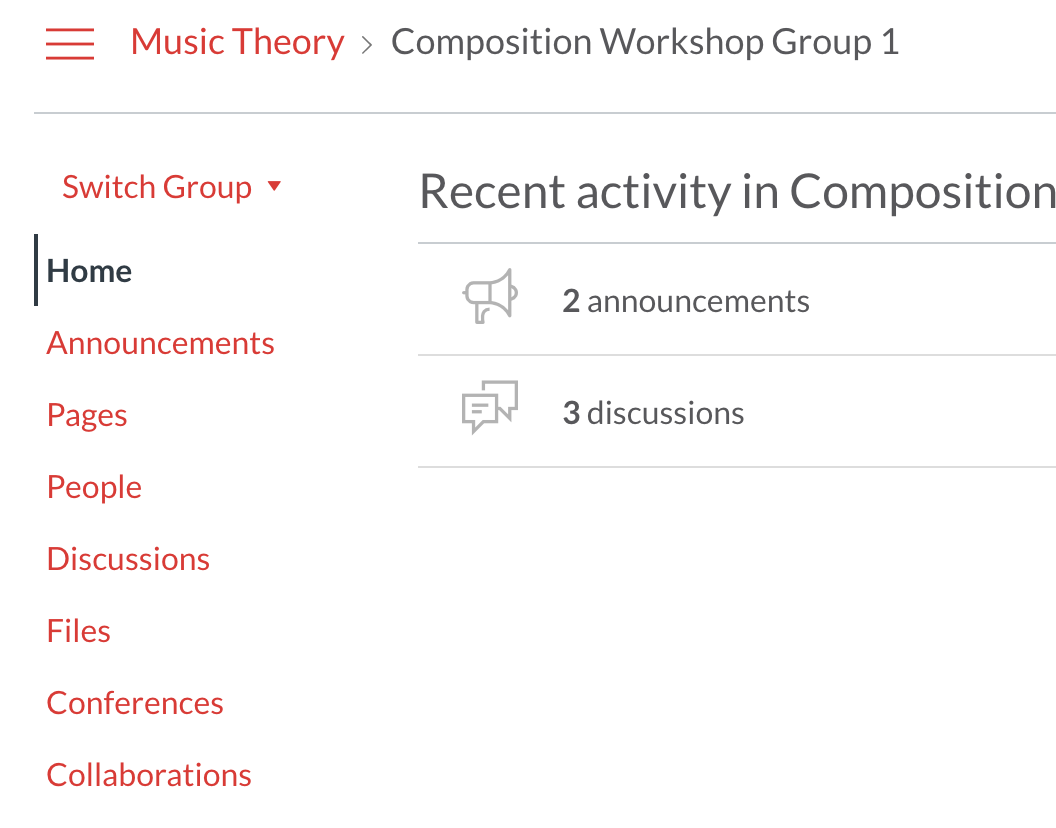Image resolution: width=1056 pixels, height=828 pixels.
Task: Open the Music Theory course breadcrumb link
Action: tap(237, 41)
